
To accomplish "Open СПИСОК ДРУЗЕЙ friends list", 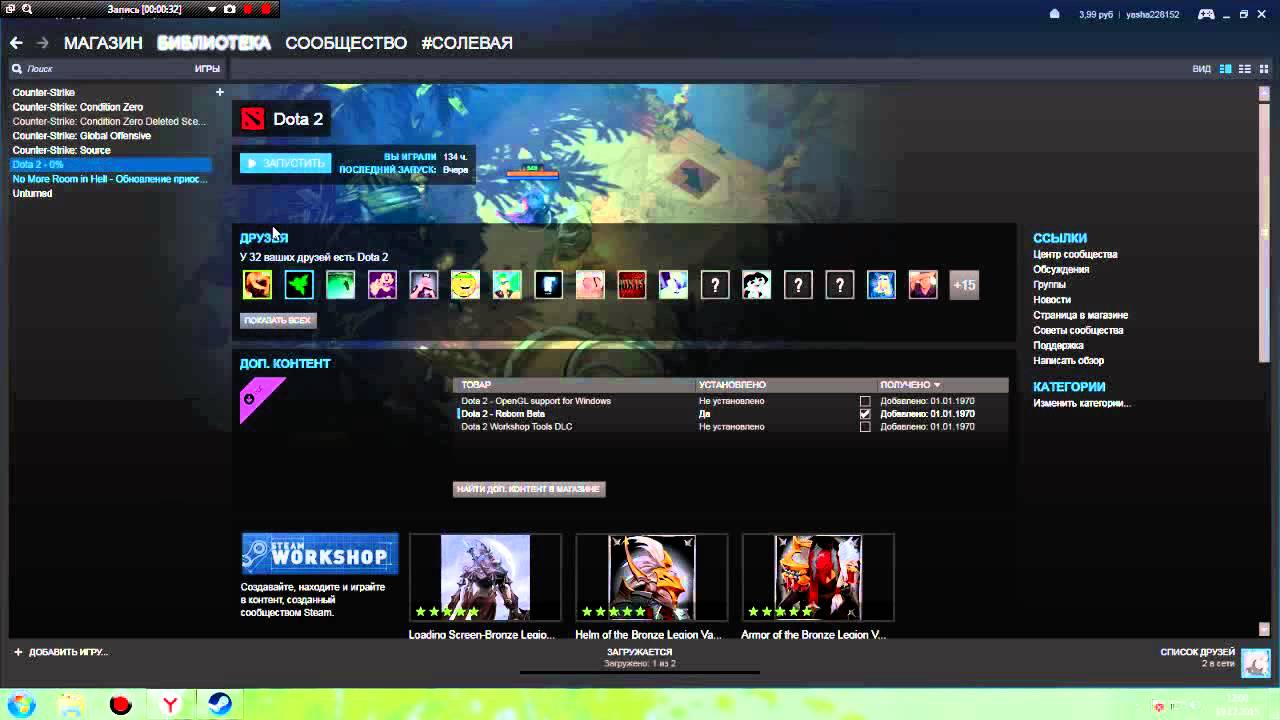I will pos(1197,652).
